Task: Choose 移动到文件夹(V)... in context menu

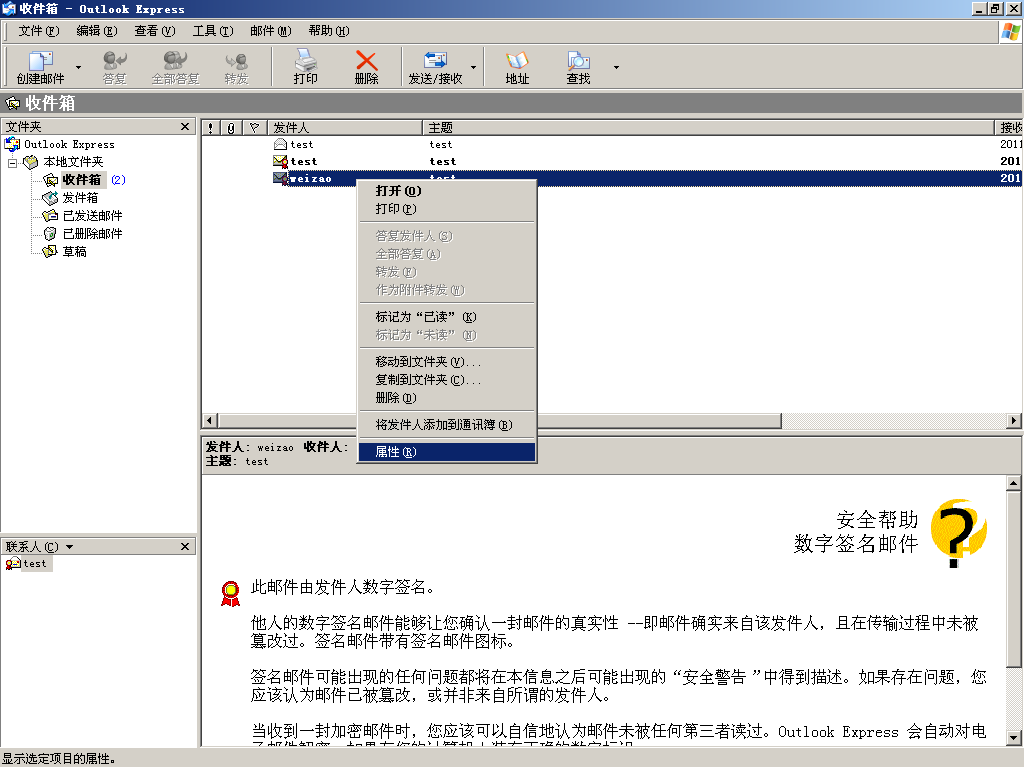Action: (x=447, y=362)
